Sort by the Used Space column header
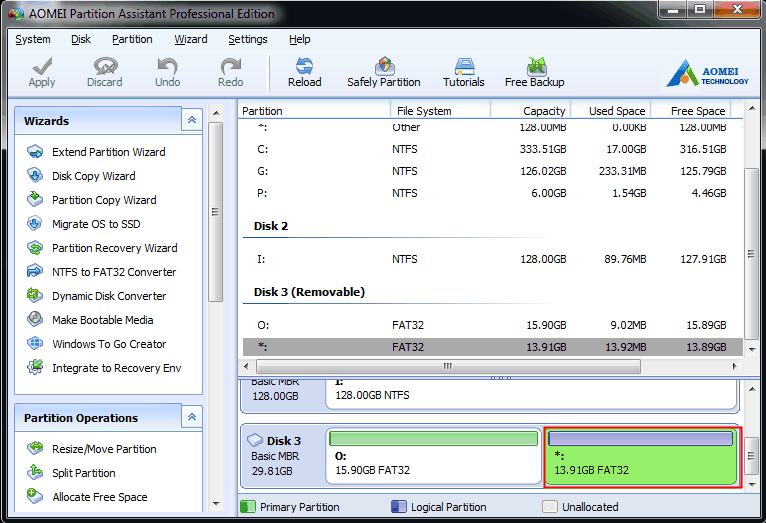The width and height of the screenshot is (766, 523). [x=611, y=111]
